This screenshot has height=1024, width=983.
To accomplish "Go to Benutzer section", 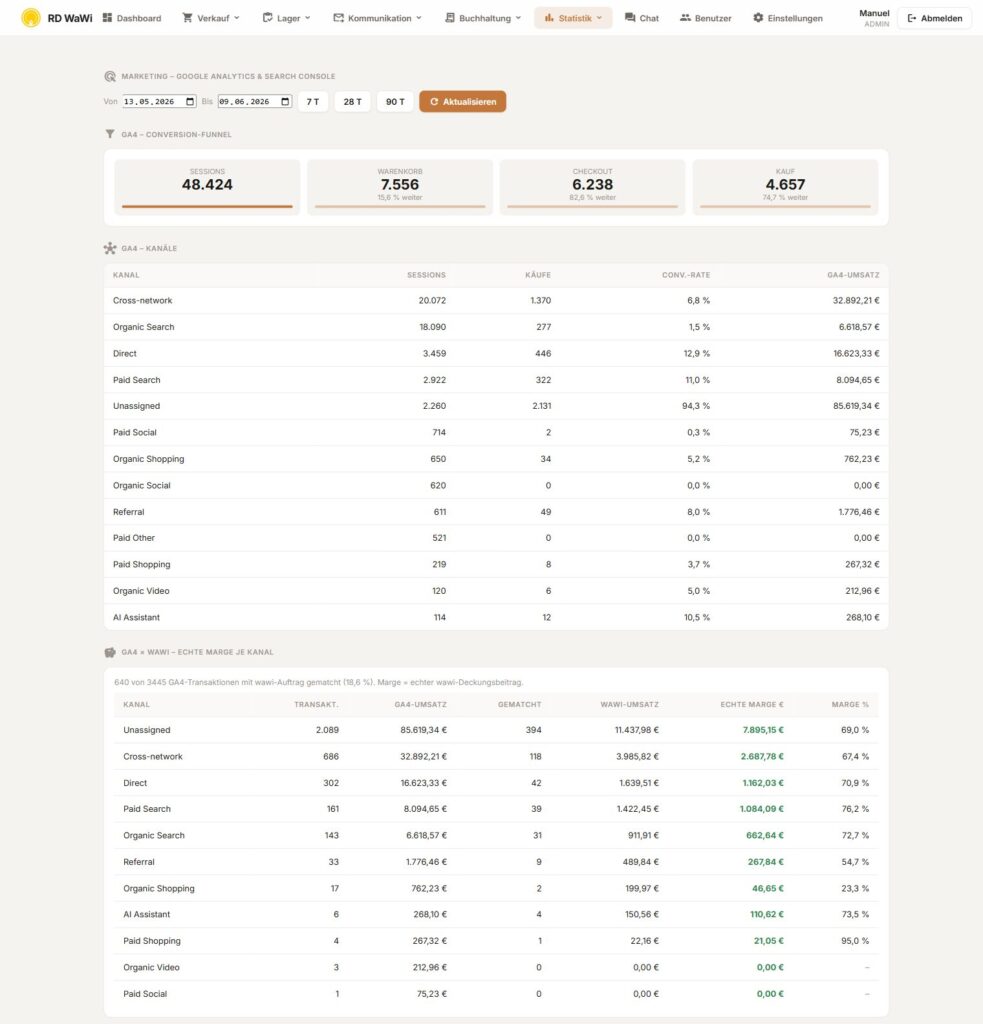I will click(705, 18).
